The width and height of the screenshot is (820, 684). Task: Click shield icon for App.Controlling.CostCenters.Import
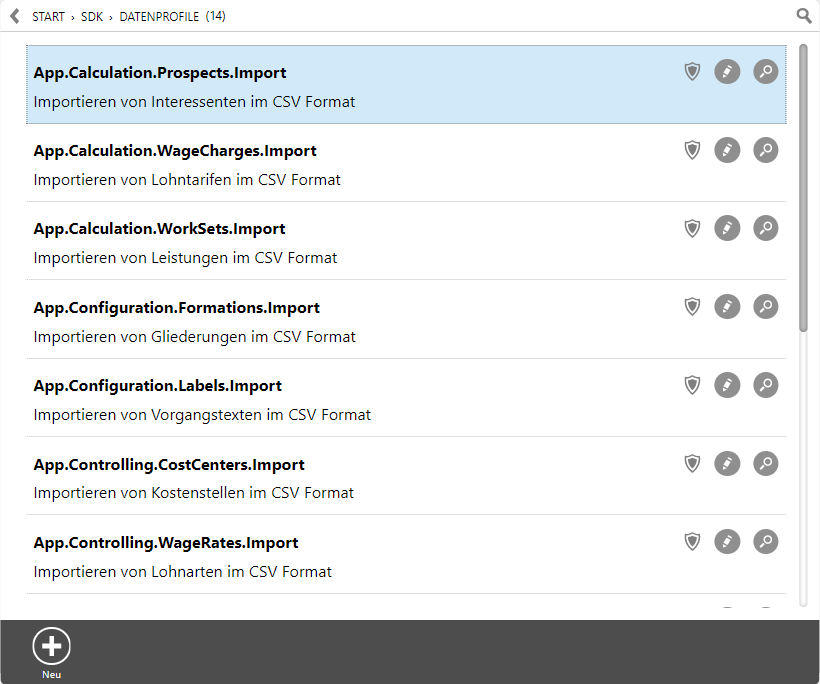tap(692, 463)
